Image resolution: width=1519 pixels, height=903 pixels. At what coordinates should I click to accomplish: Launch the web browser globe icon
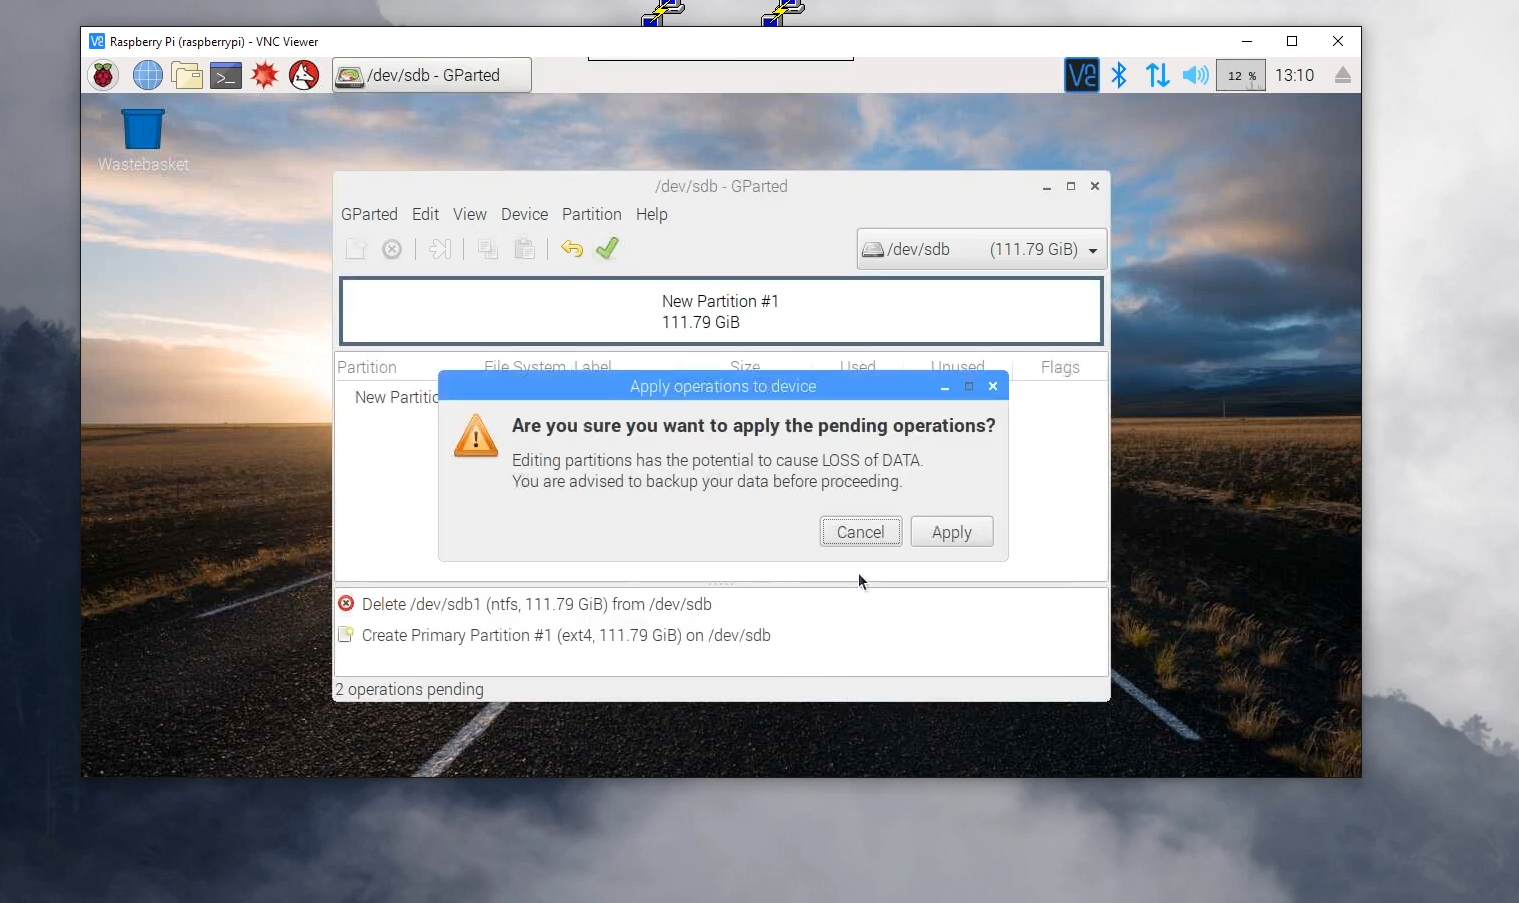147,75
